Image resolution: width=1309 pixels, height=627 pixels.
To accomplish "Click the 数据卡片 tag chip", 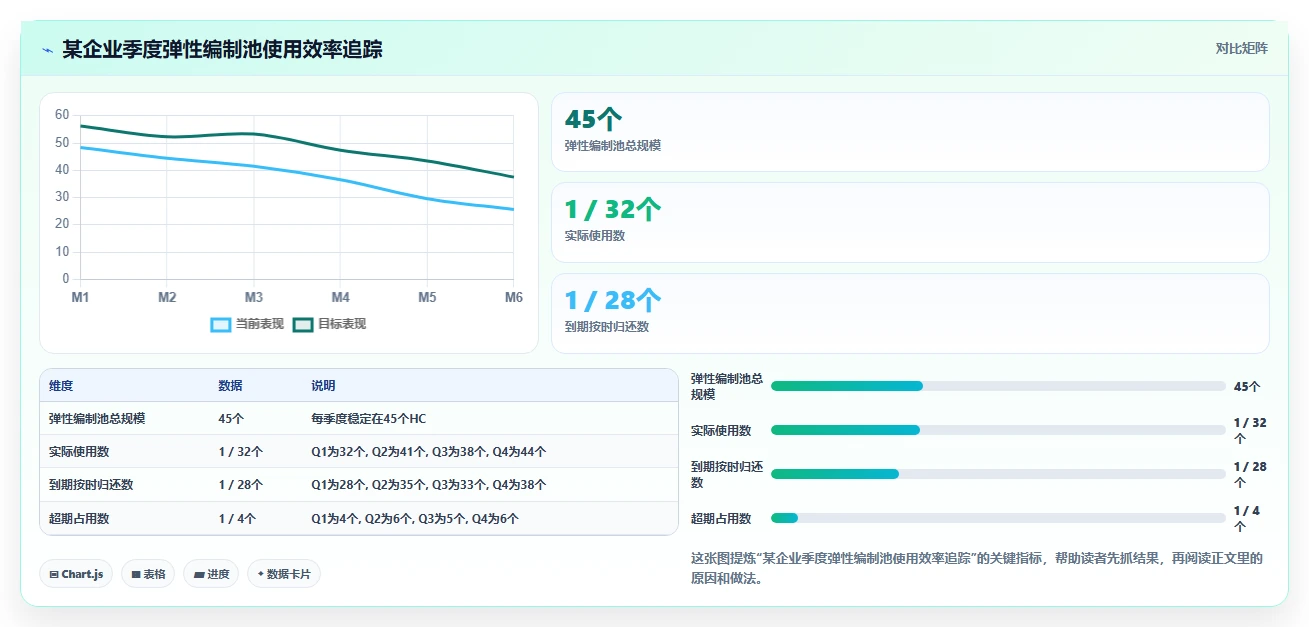I will (284, 574).
